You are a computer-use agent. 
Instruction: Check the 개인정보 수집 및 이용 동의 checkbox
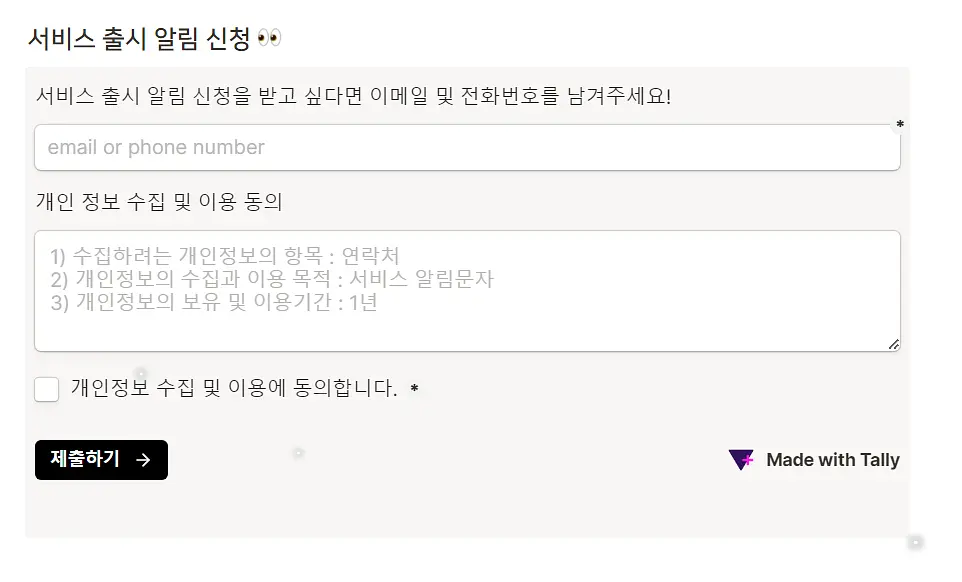(47, 389)
